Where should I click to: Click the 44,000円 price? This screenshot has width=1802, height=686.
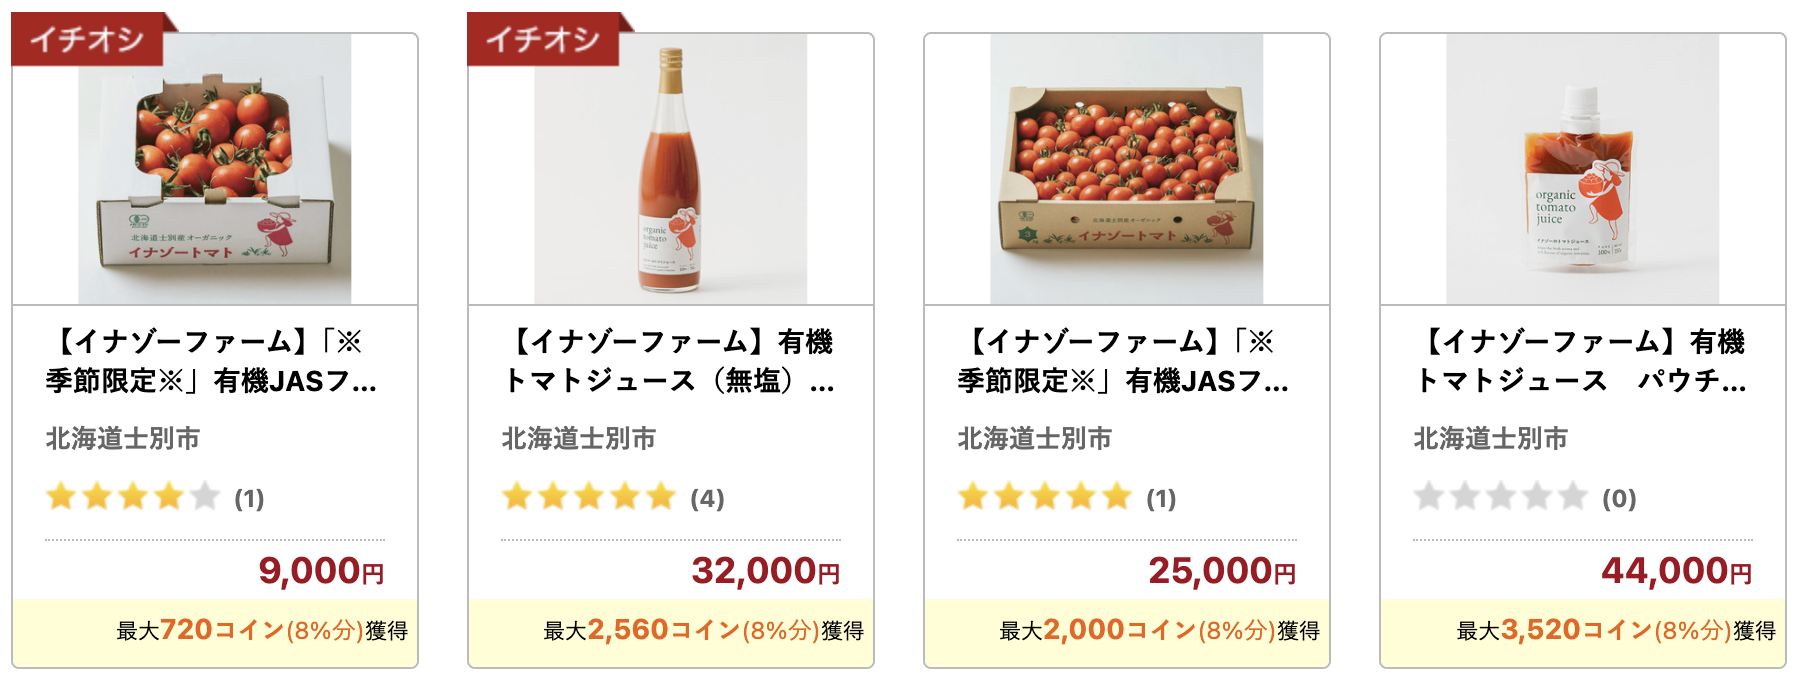pyautogui.click(x=1677, y=571)
